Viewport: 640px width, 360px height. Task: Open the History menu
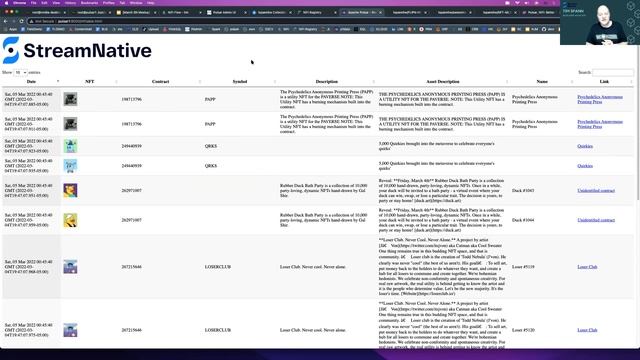coord(70,3)
